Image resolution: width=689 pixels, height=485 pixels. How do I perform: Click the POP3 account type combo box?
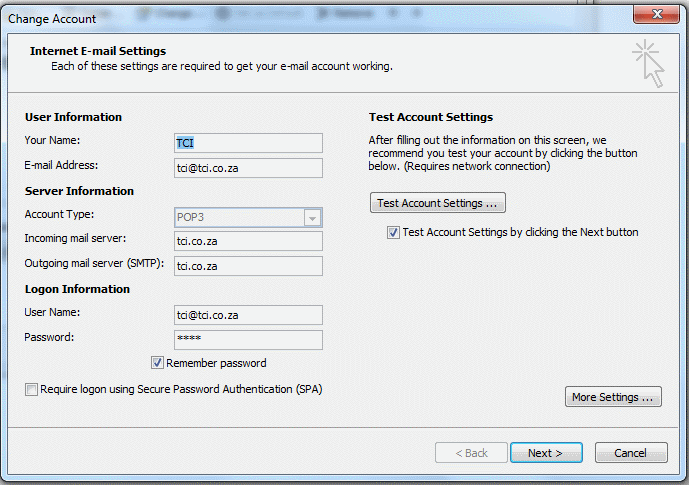pos(248,217)
